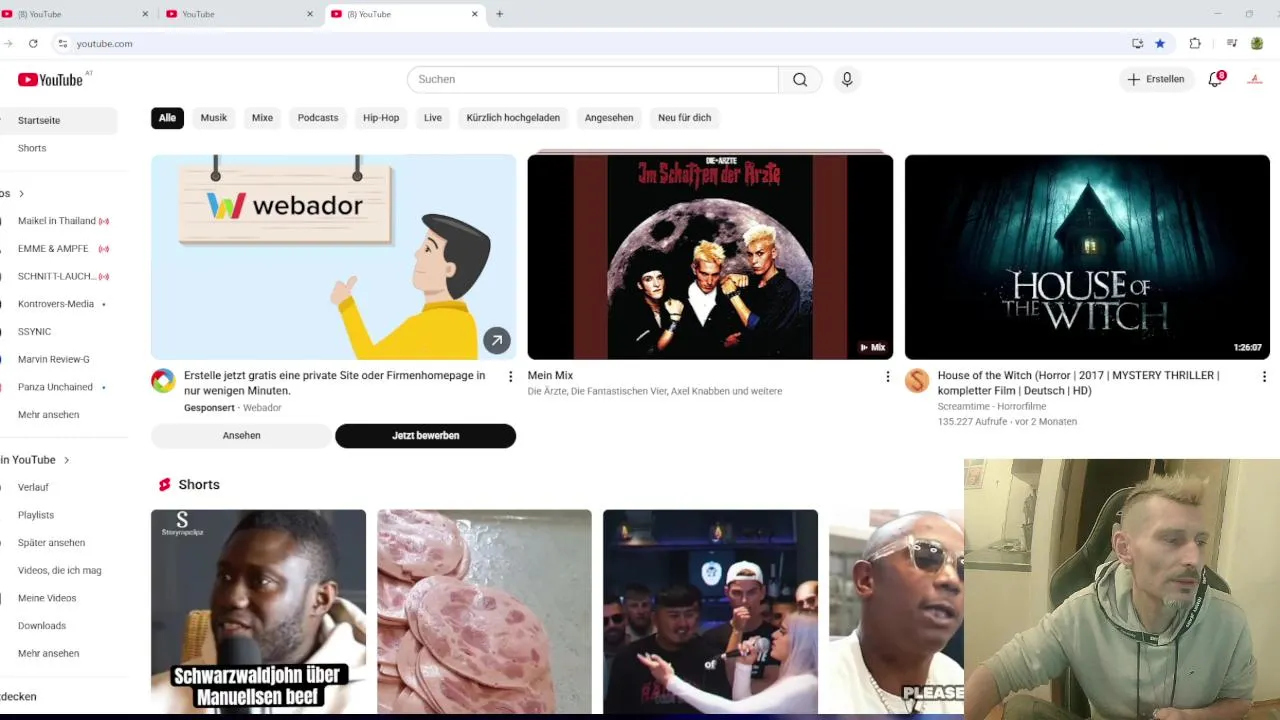Click the webador advertiser avatar icon
This screenshot has width=1280, height=720.
[x=163, y=381]
